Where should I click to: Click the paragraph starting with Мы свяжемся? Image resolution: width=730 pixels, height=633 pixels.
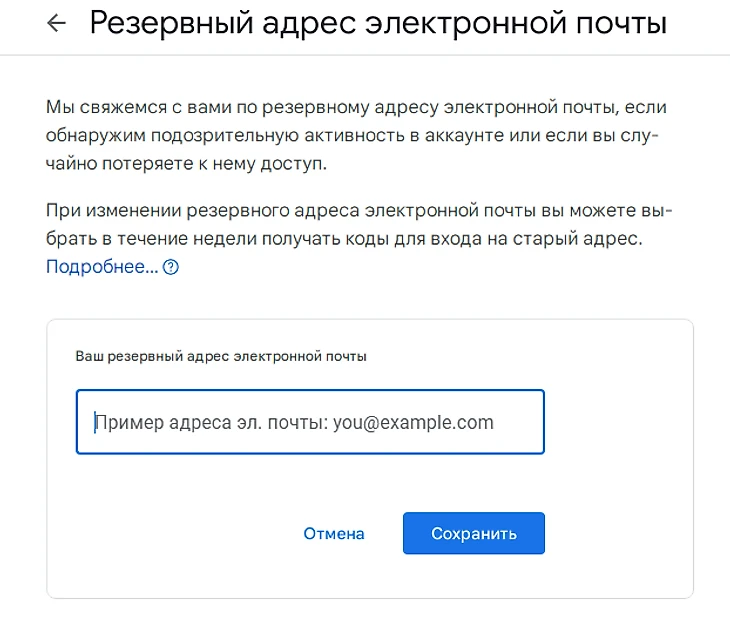357,135
